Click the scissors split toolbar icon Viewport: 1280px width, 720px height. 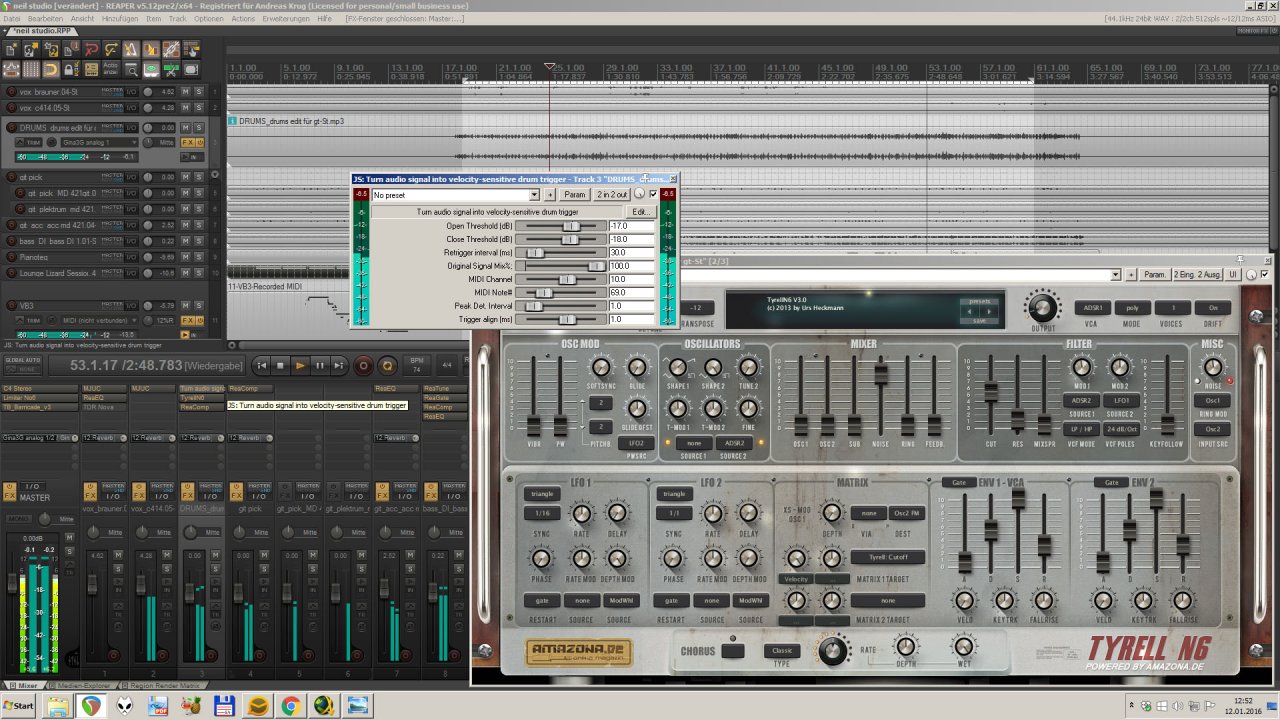(x=171, y=69)
